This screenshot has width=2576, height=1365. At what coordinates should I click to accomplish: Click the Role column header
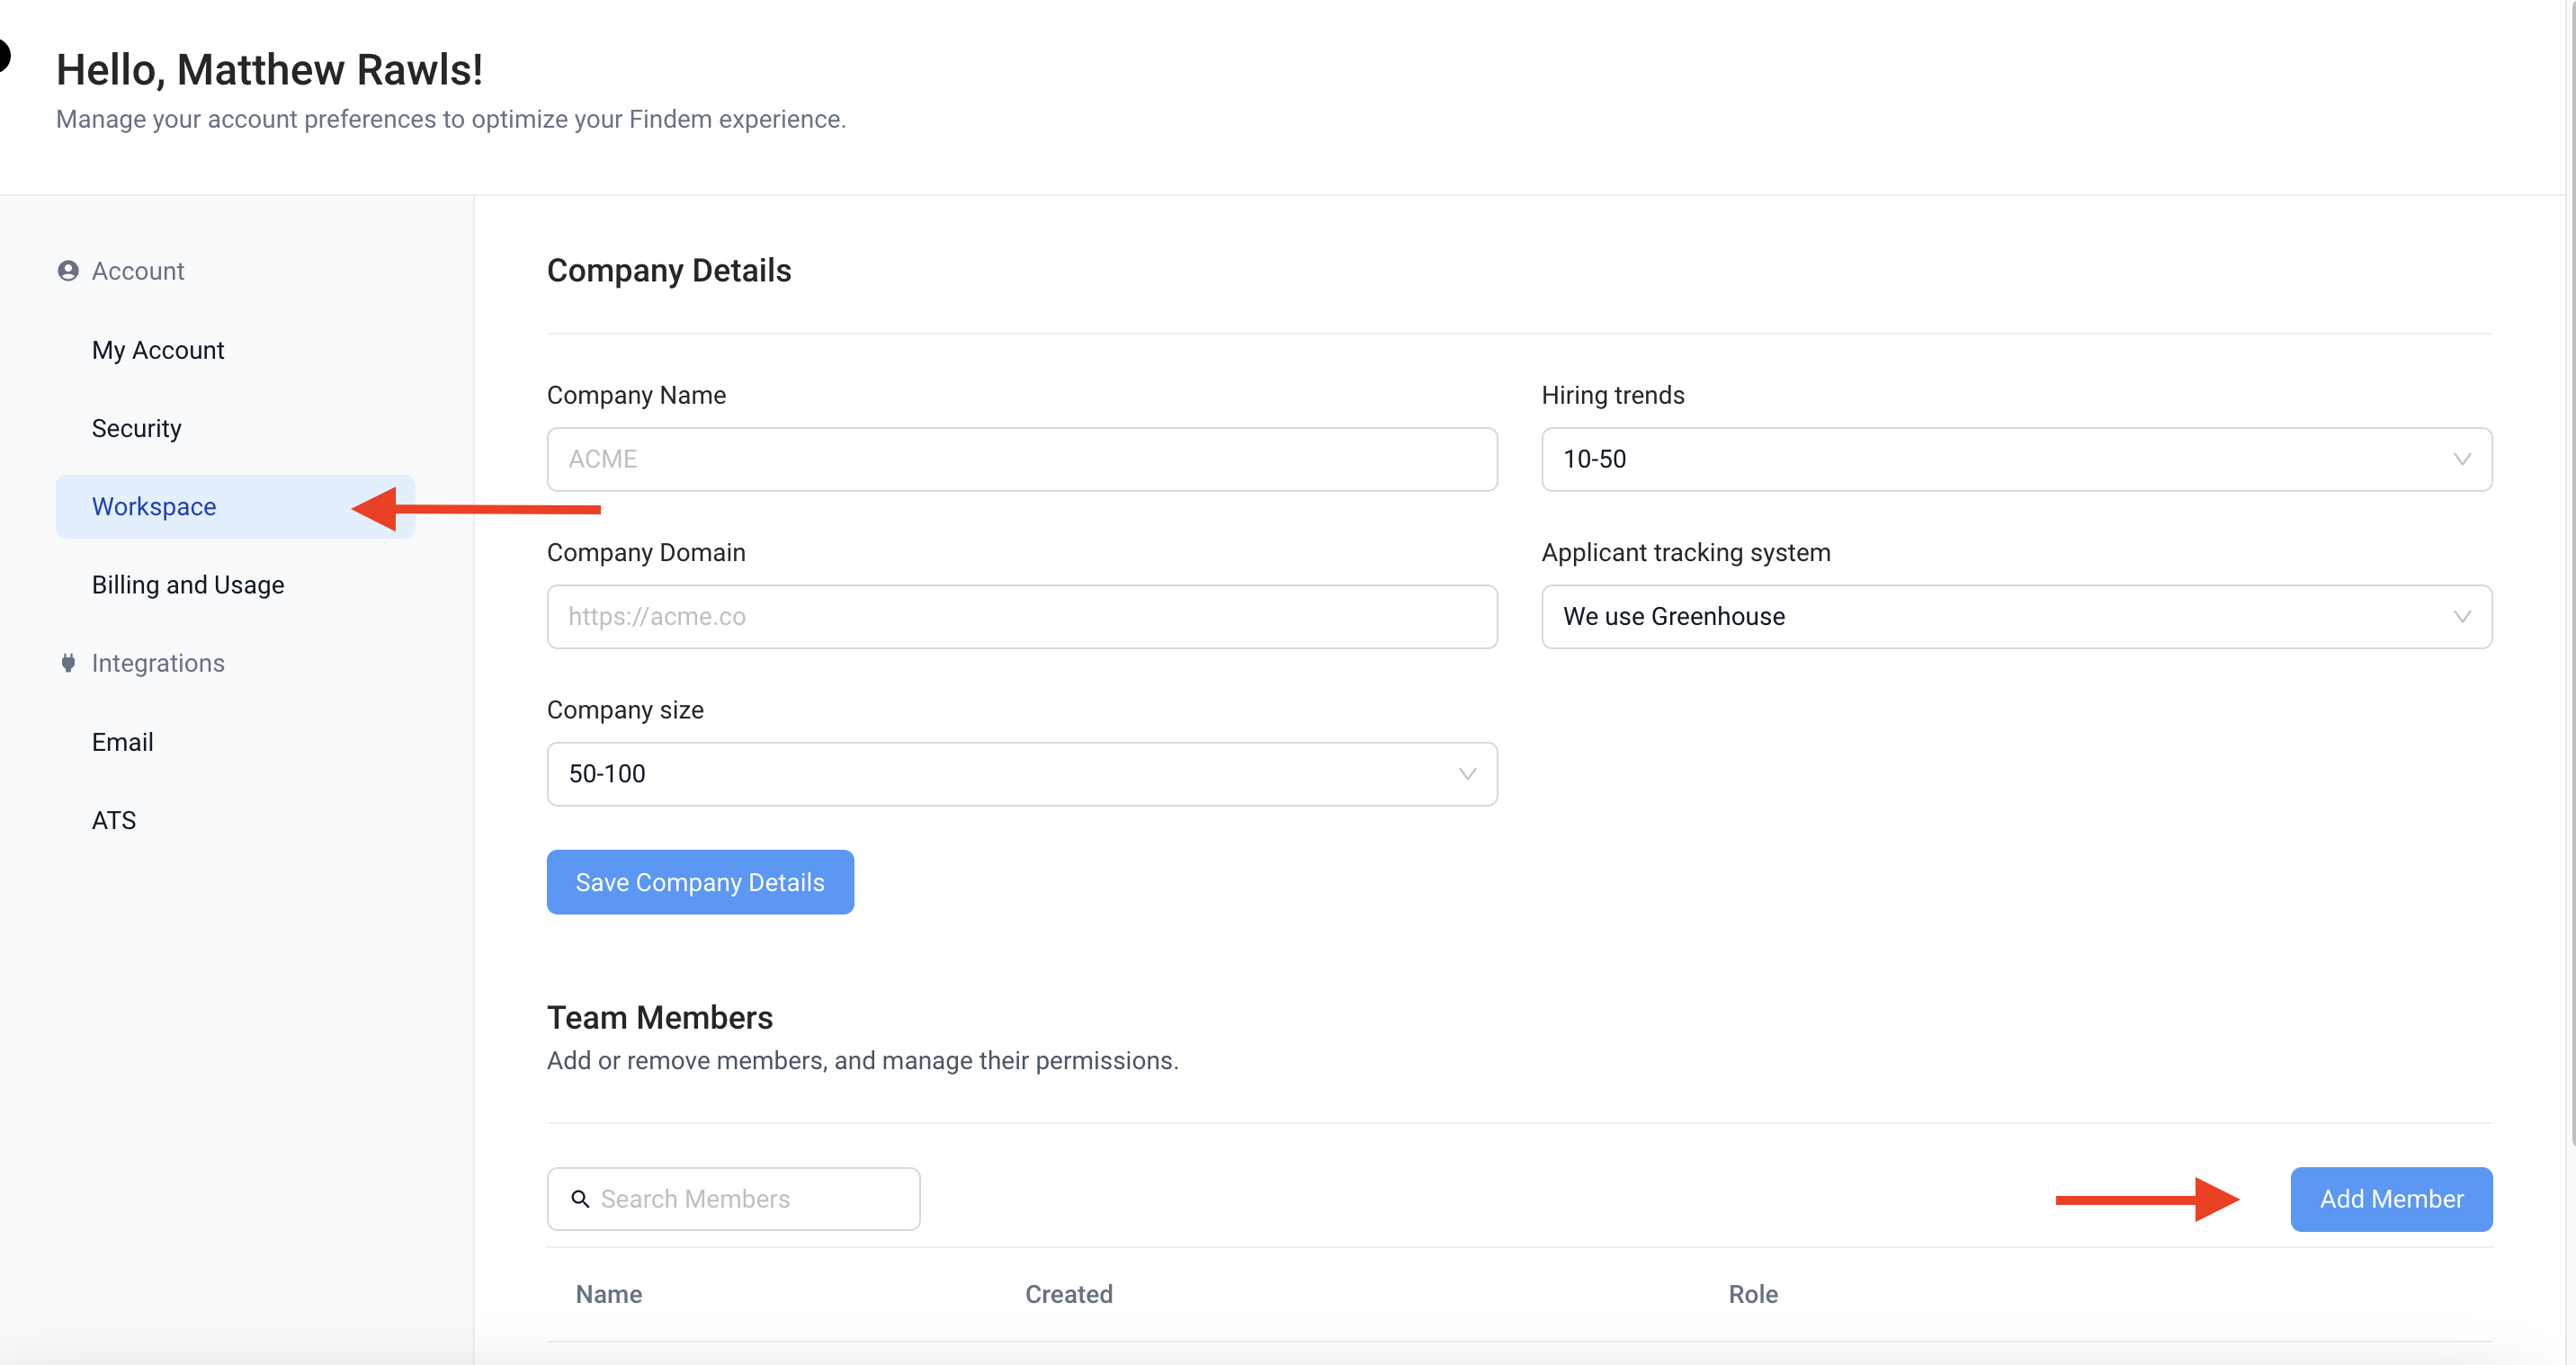coord(1753,1294)
